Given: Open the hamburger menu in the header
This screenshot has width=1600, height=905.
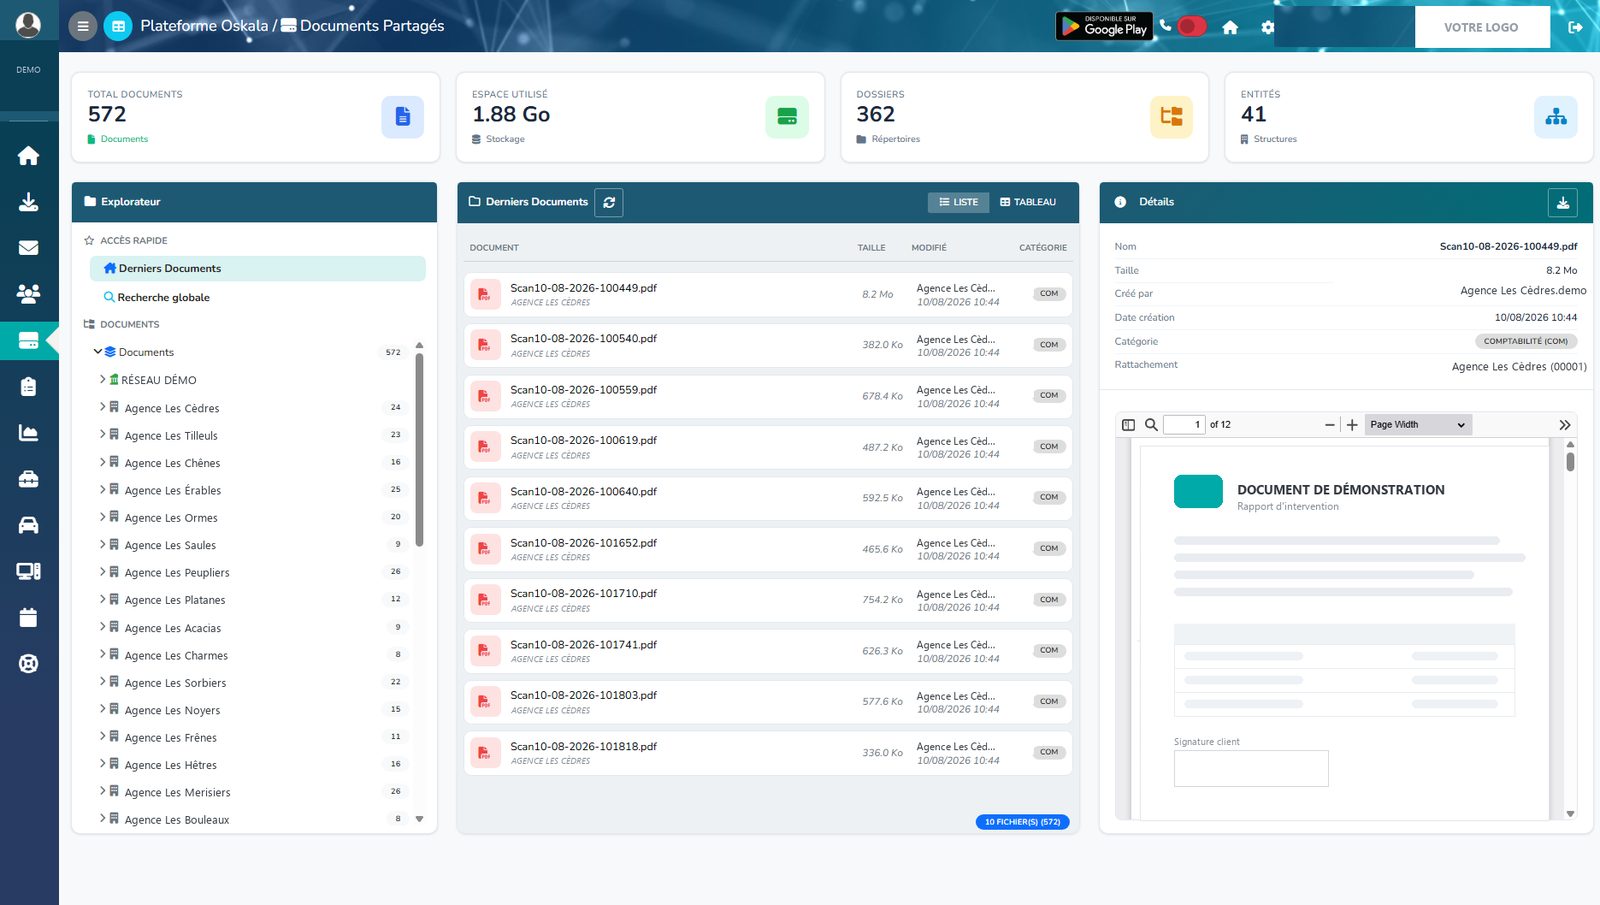Looking at the screenshot, I should pyautogui.click(x=83, y=27).
